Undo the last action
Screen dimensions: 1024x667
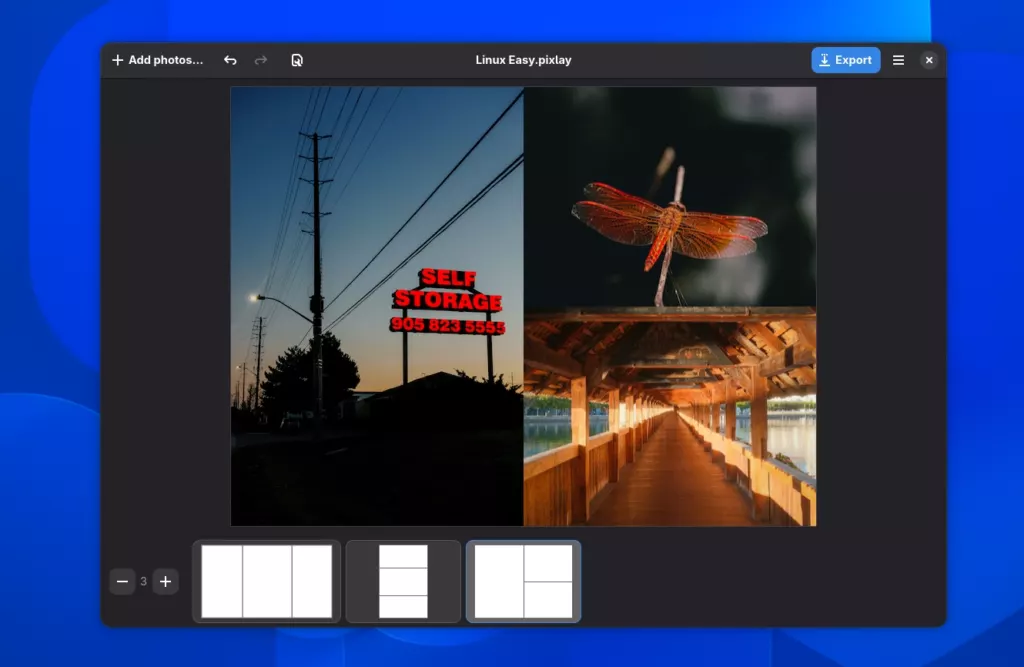click(x=230, y=60)
